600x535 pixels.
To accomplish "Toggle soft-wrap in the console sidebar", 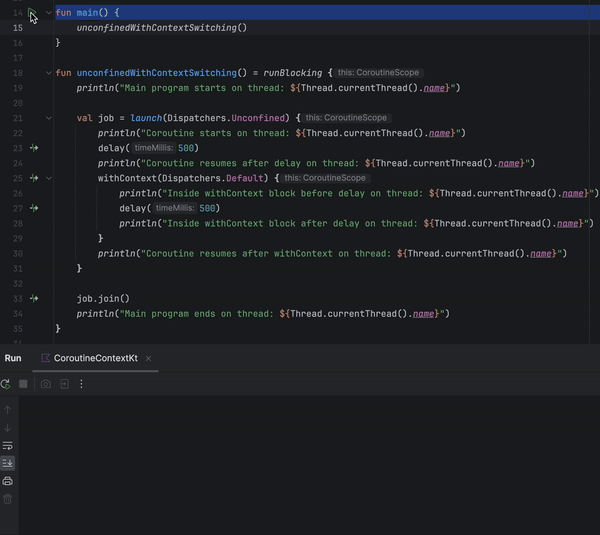I will (x=8, y=445).
